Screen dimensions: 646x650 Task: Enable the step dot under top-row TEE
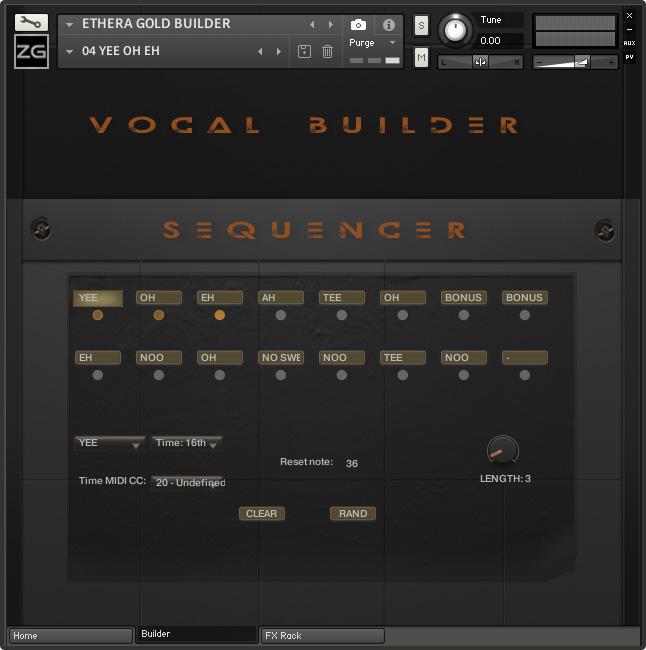coord(342,315)
